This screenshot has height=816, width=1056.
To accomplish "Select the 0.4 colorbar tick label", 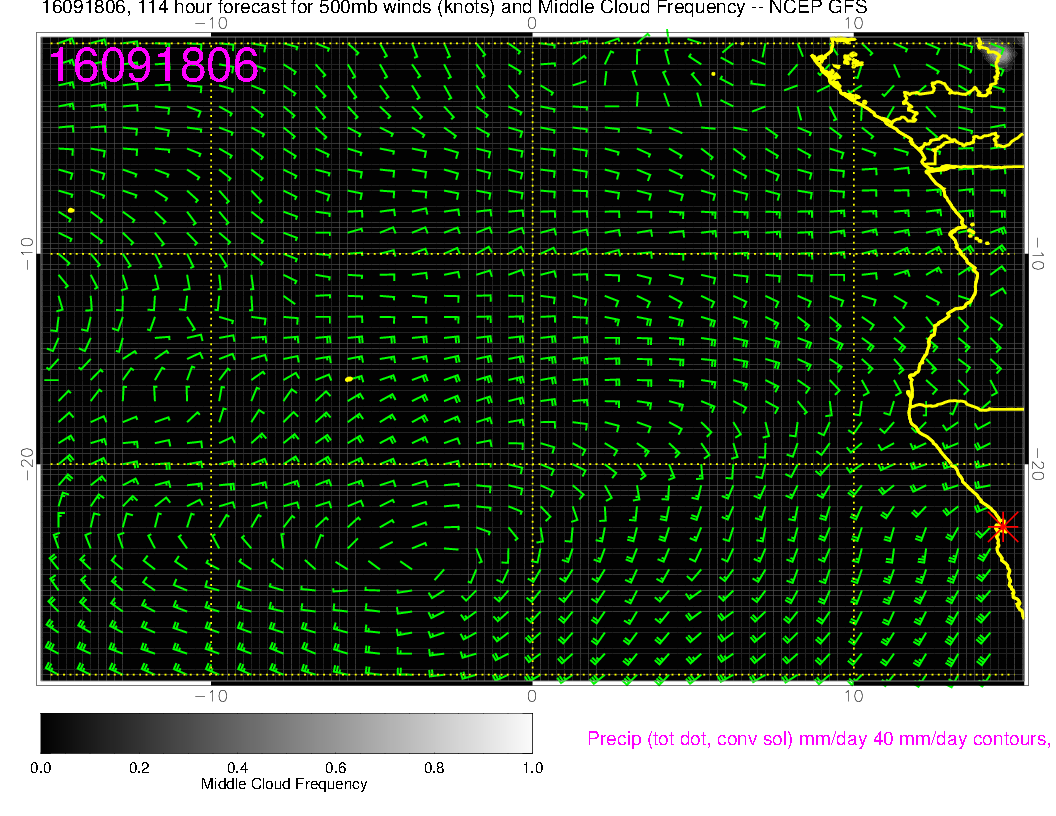I will pos(238,768).
